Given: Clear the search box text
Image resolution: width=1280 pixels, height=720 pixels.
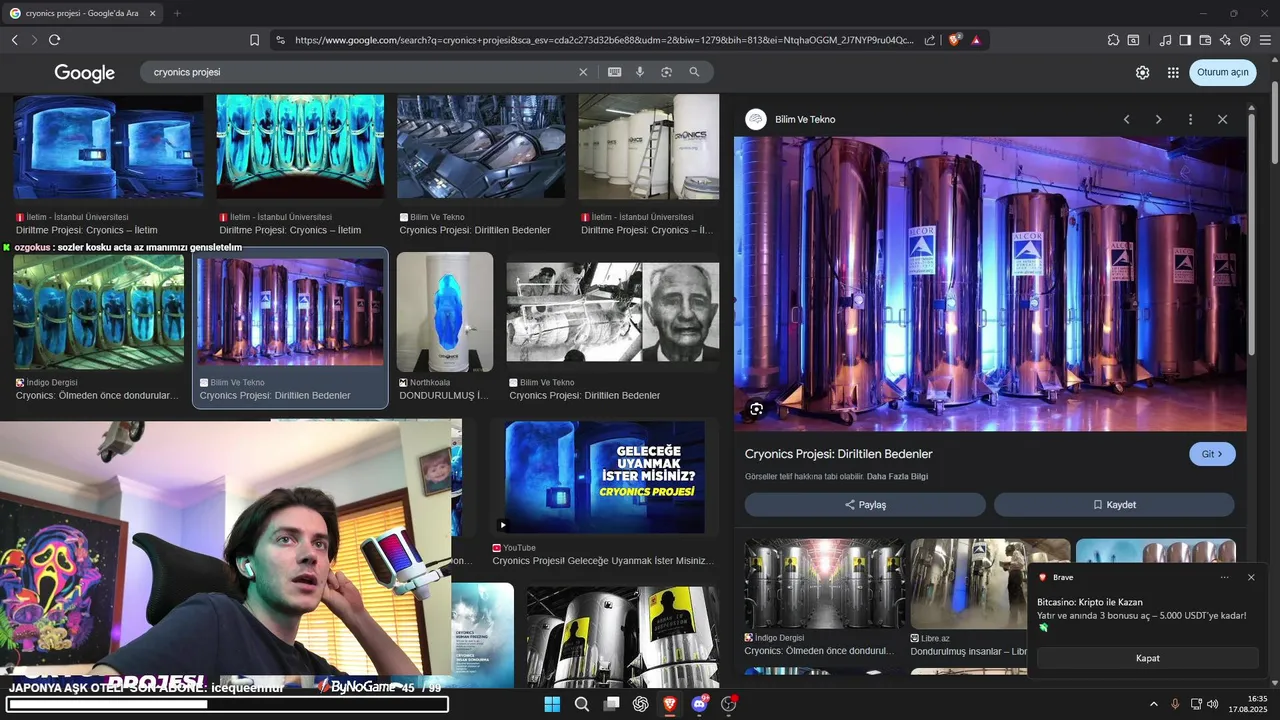Looking at the screenshot, I should pyautogui.click(x=583, y=72).
